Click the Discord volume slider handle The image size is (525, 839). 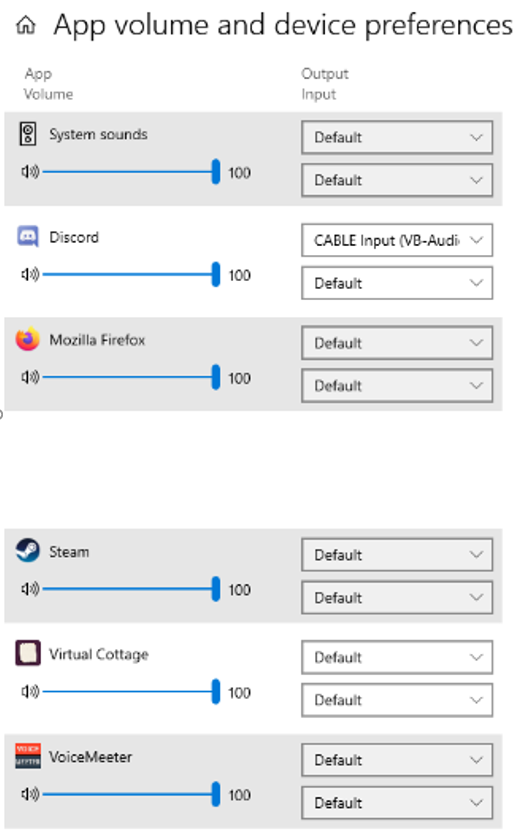[216, 274]
